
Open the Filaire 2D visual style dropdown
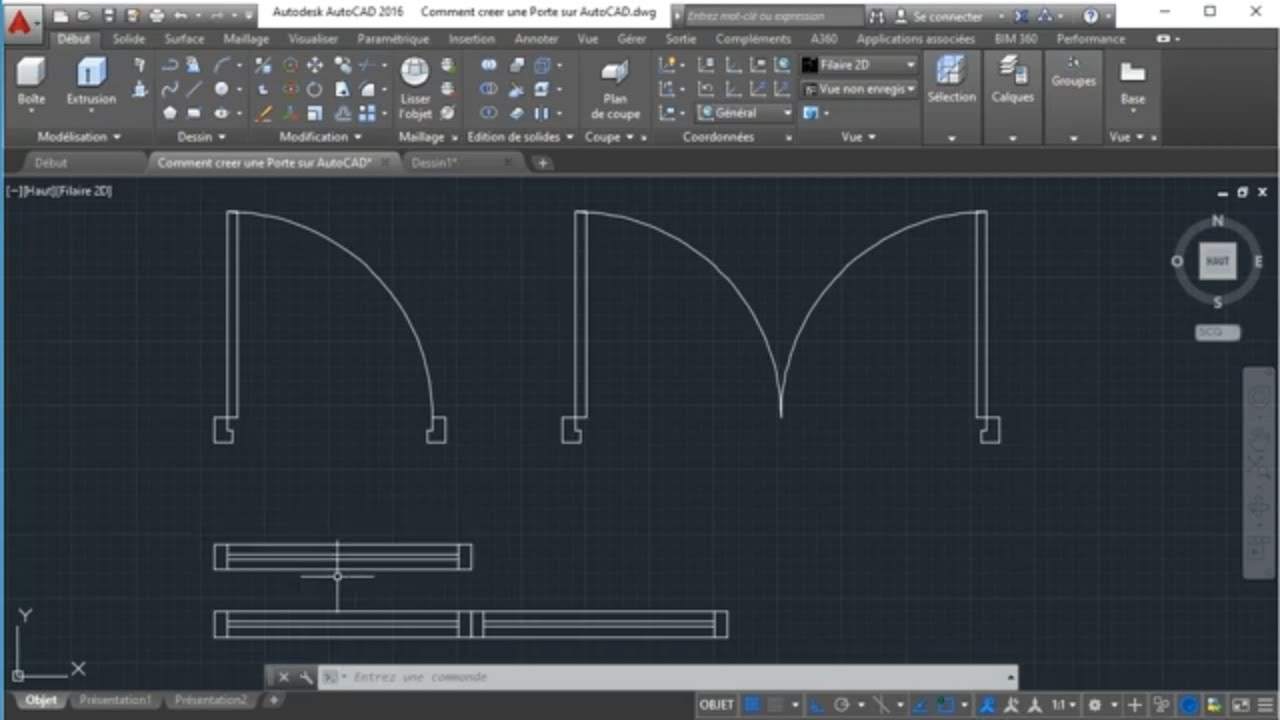(x=858, y=65)
